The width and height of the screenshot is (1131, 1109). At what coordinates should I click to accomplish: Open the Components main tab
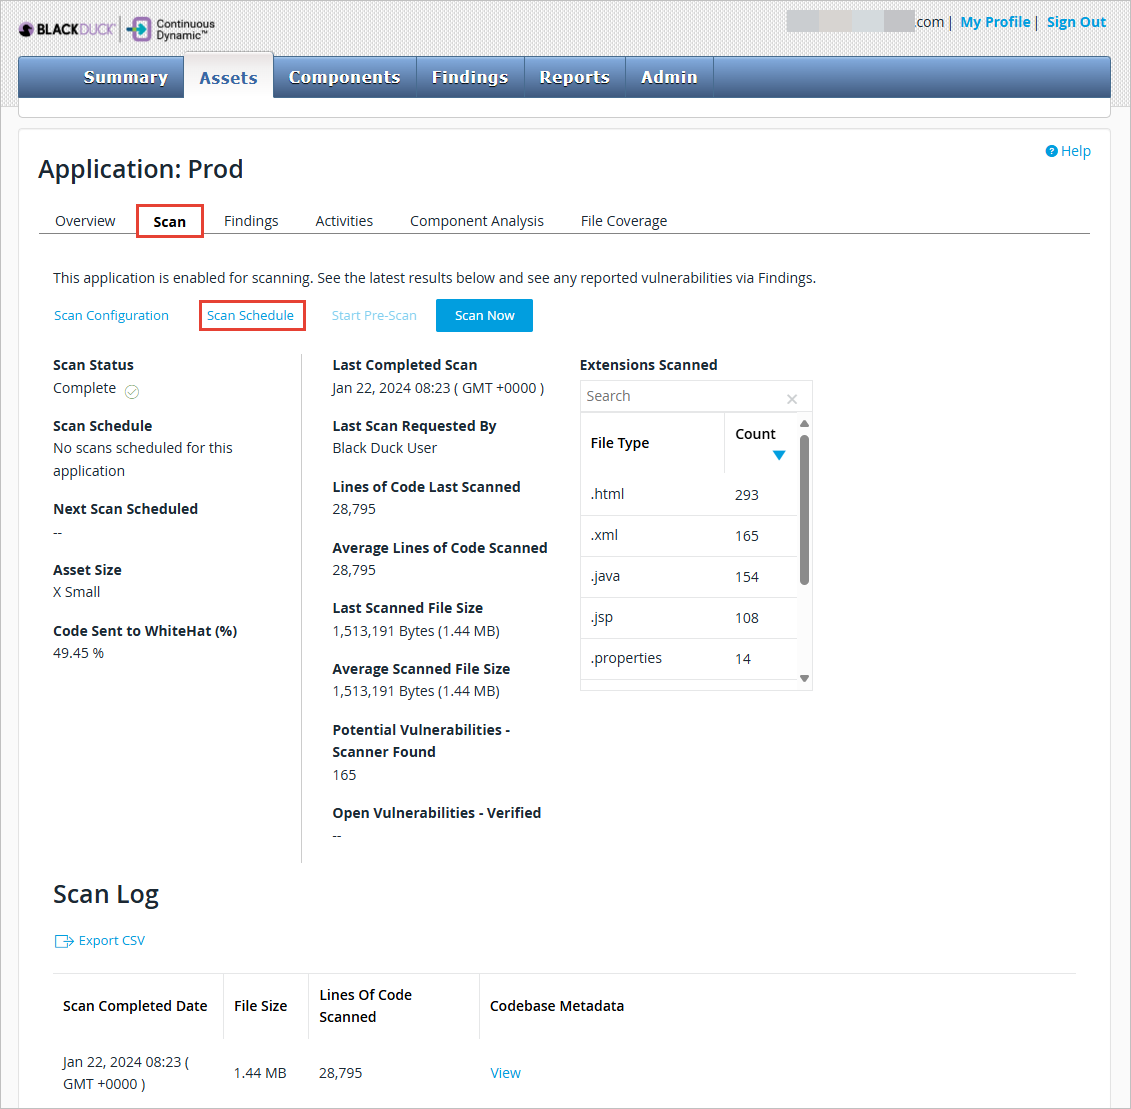coord(345,77)
